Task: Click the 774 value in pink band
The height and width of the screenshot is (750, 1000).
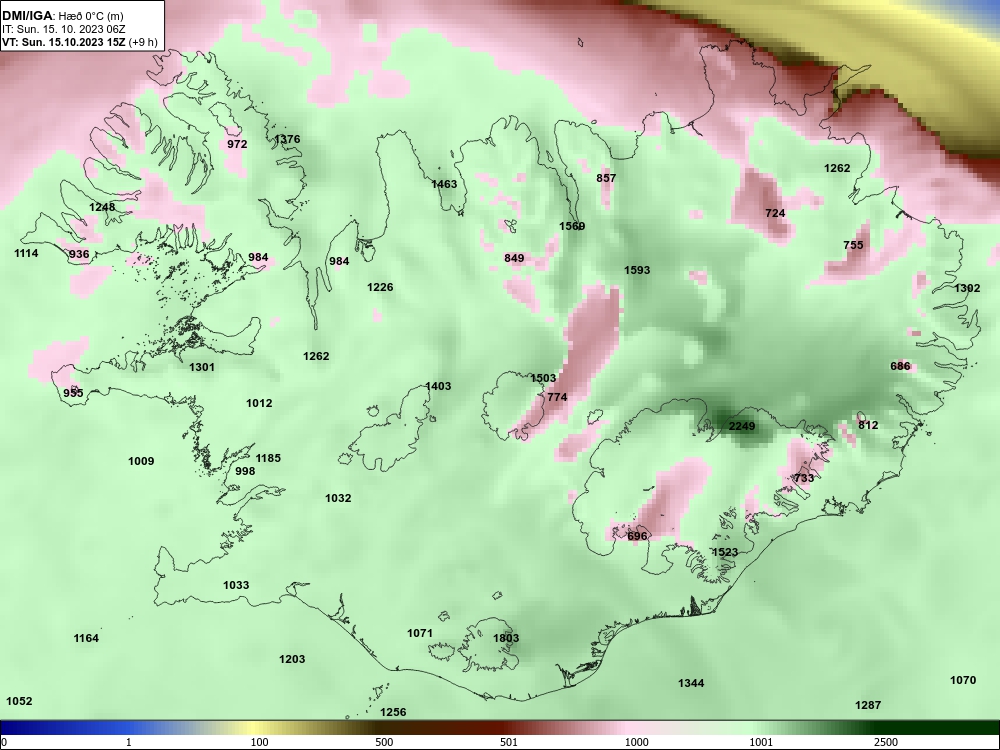Action: coord(557,397)
